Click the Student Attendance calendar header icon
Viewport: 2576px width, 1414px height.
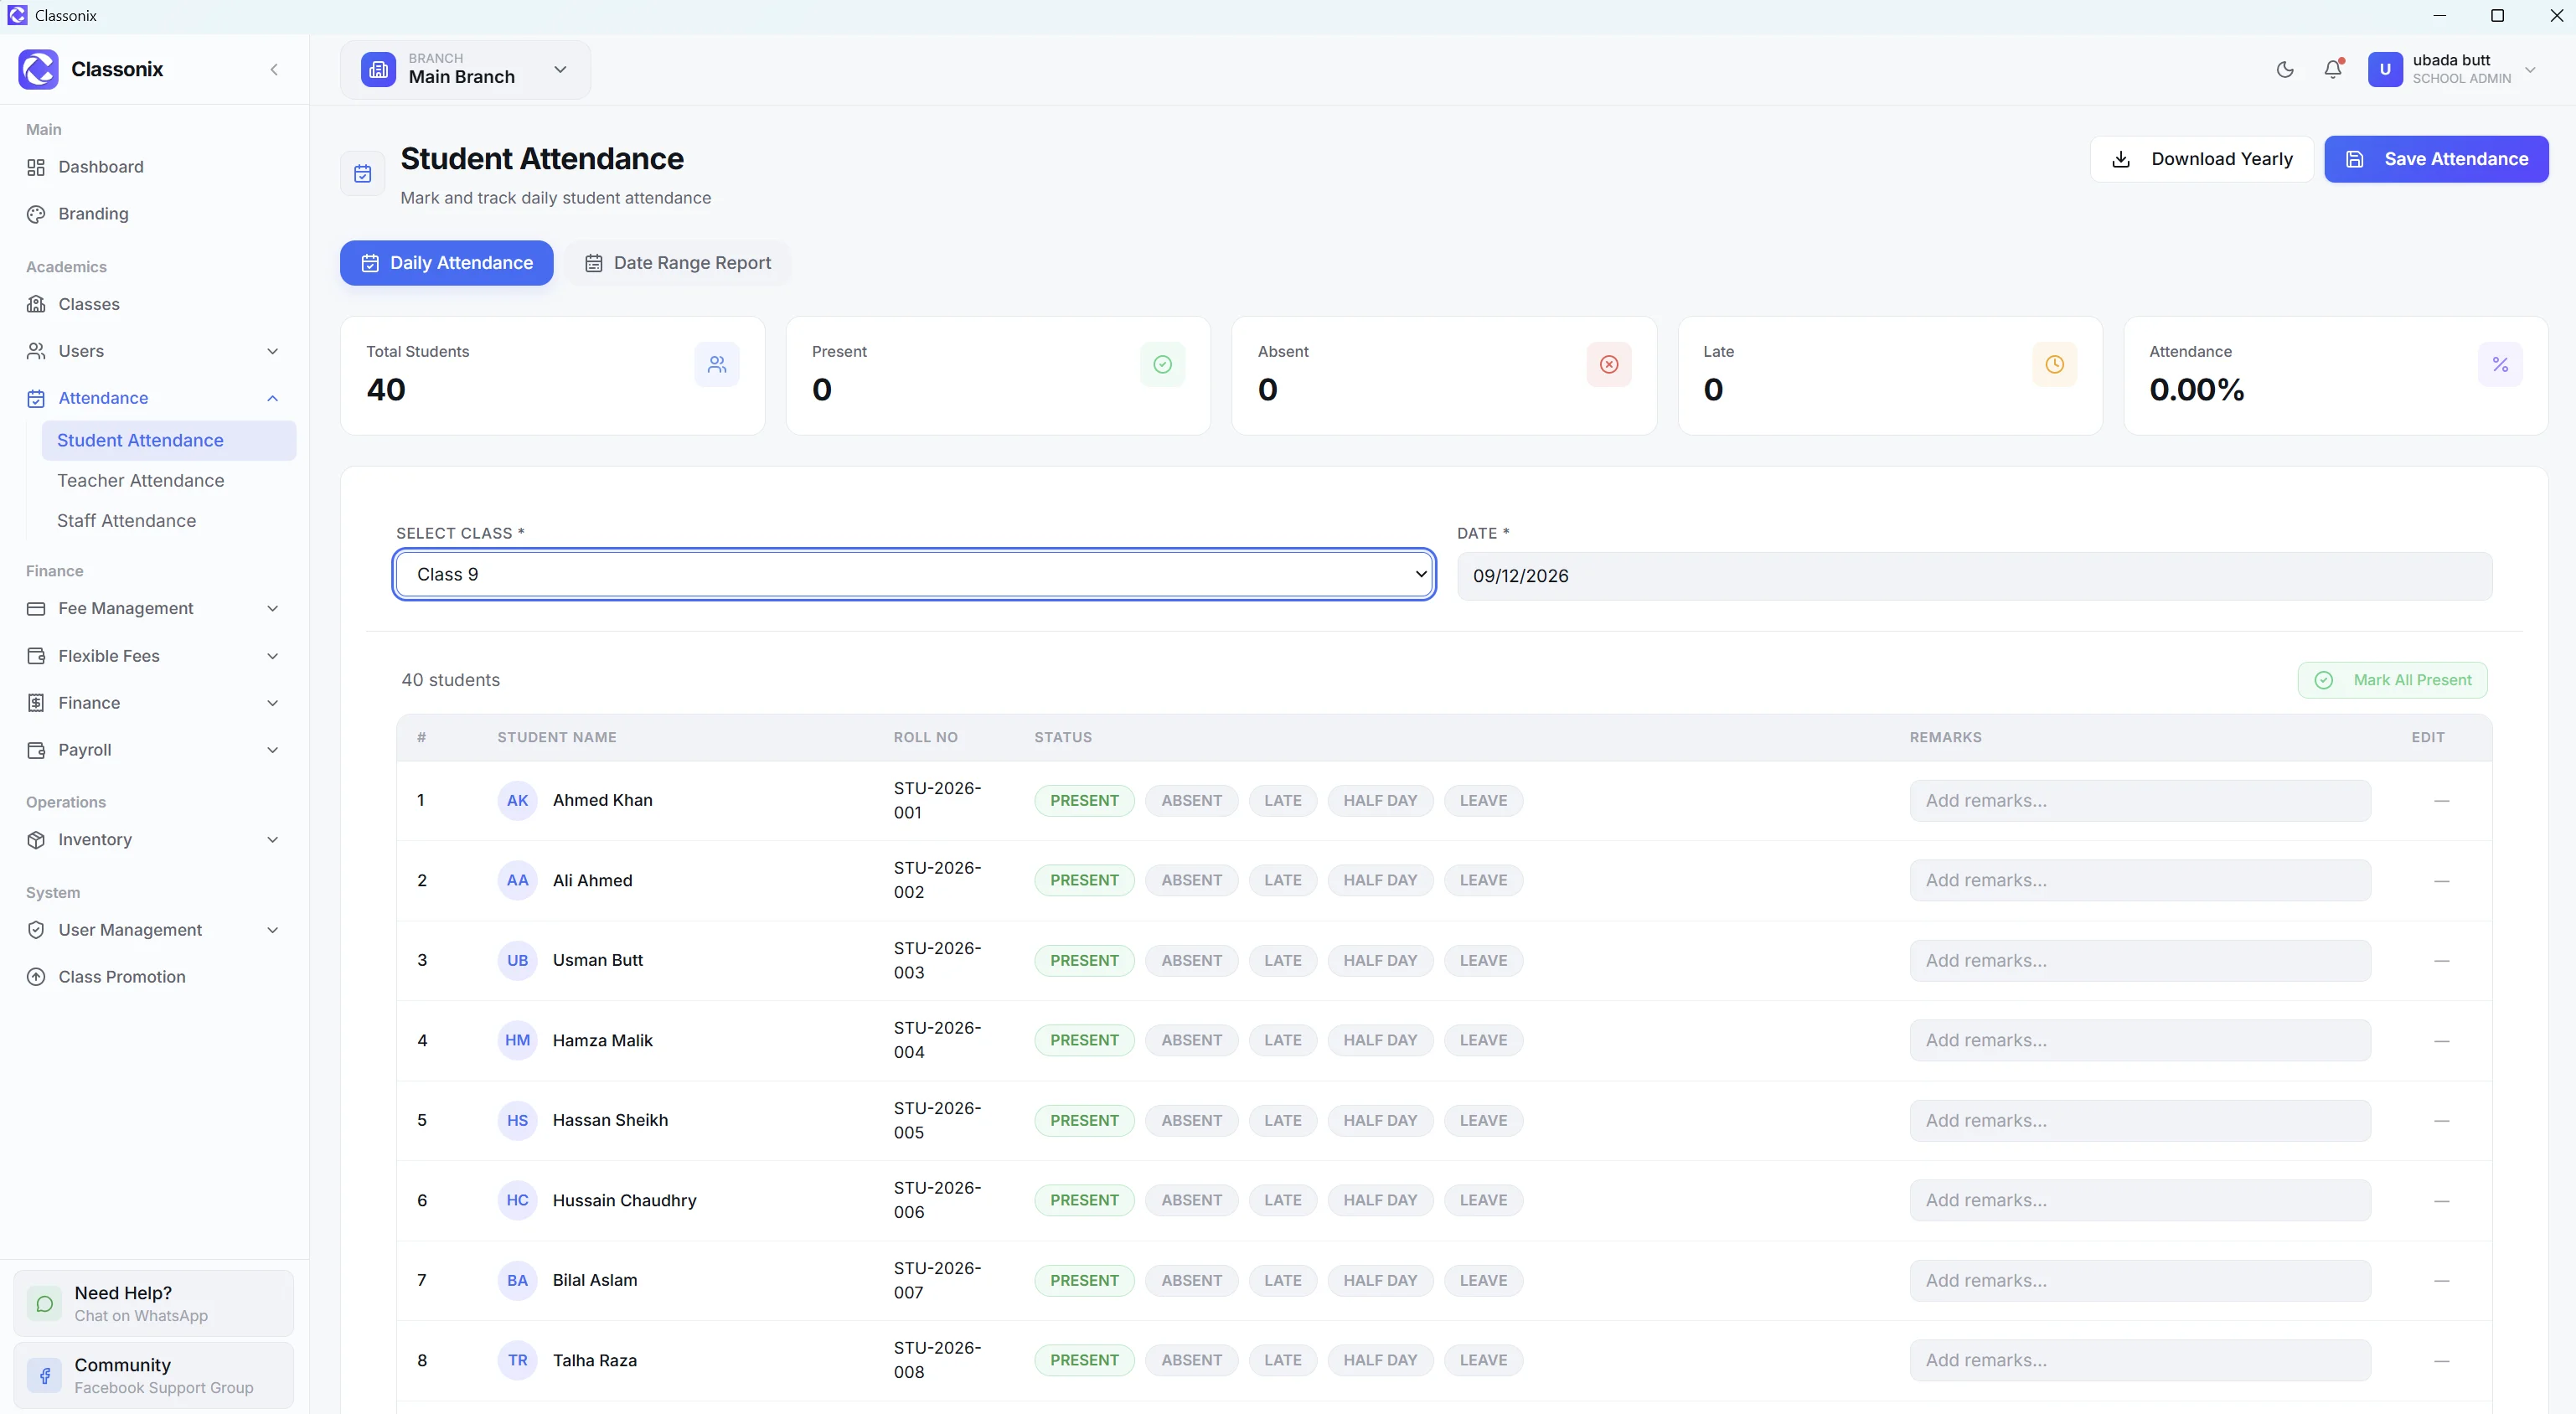363,174
